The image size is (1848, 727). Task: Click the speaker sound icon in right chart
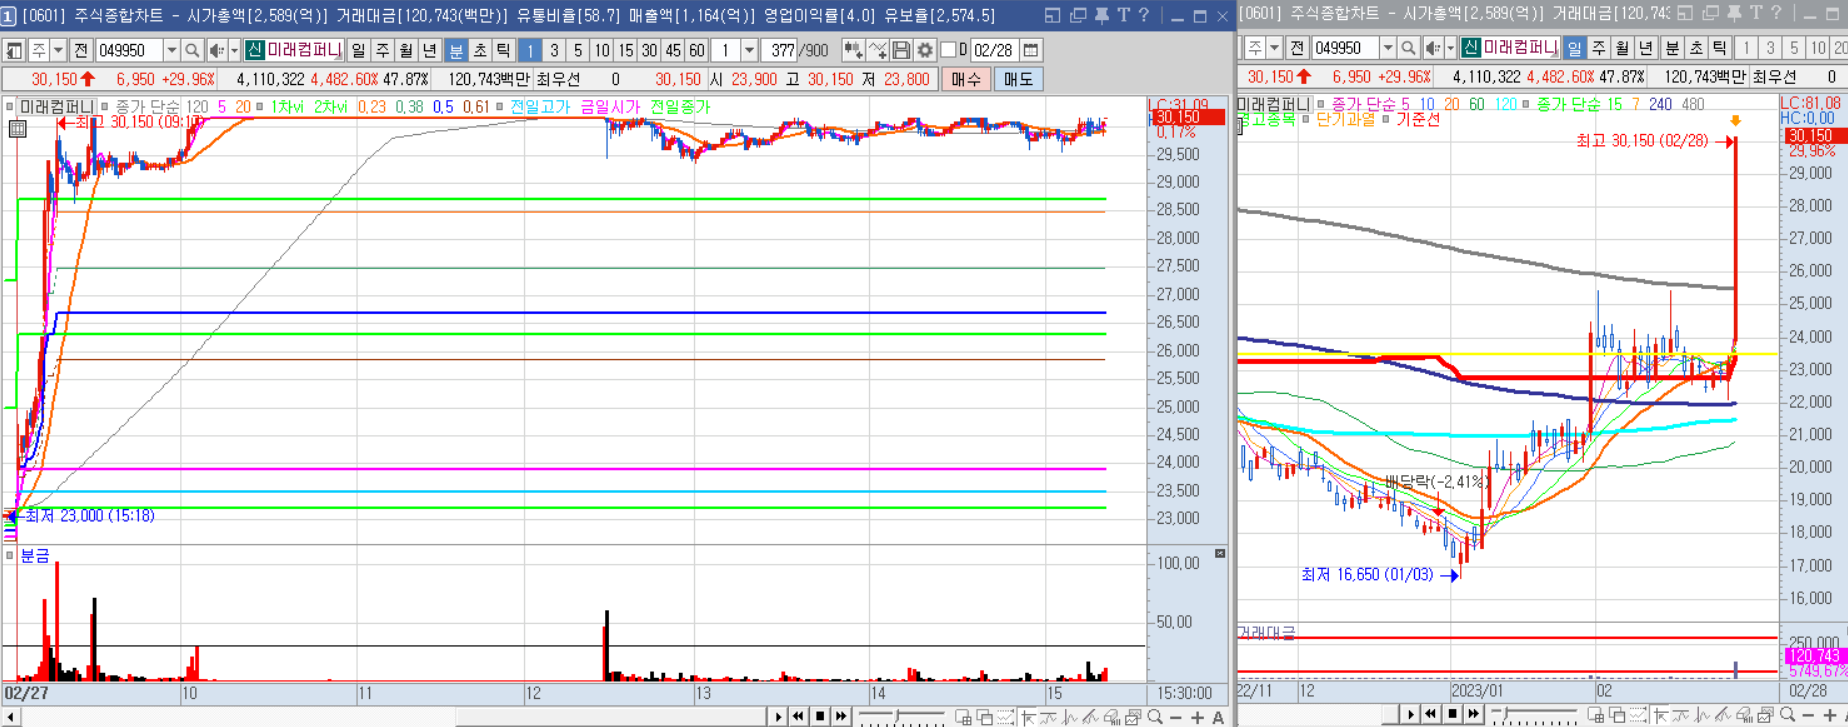(x=1432, y=48)
